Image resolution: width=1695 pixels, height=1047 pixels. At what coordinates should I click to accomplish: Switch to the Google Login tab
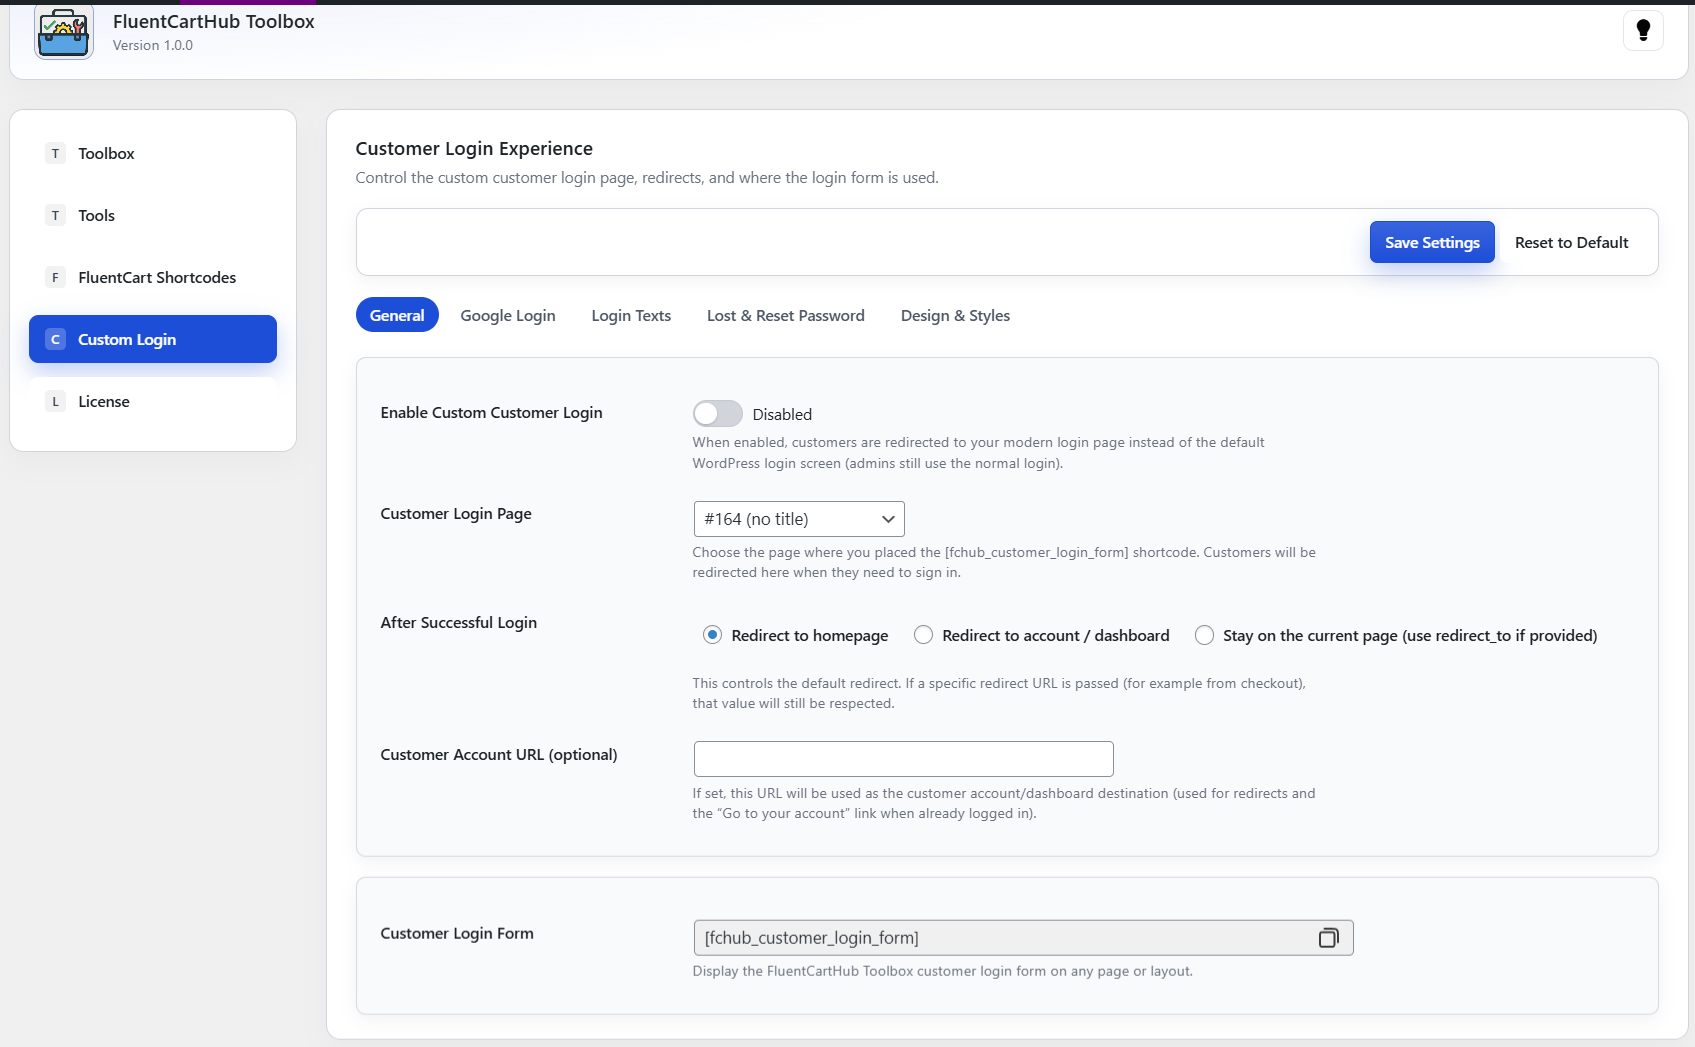pos(507,316)
